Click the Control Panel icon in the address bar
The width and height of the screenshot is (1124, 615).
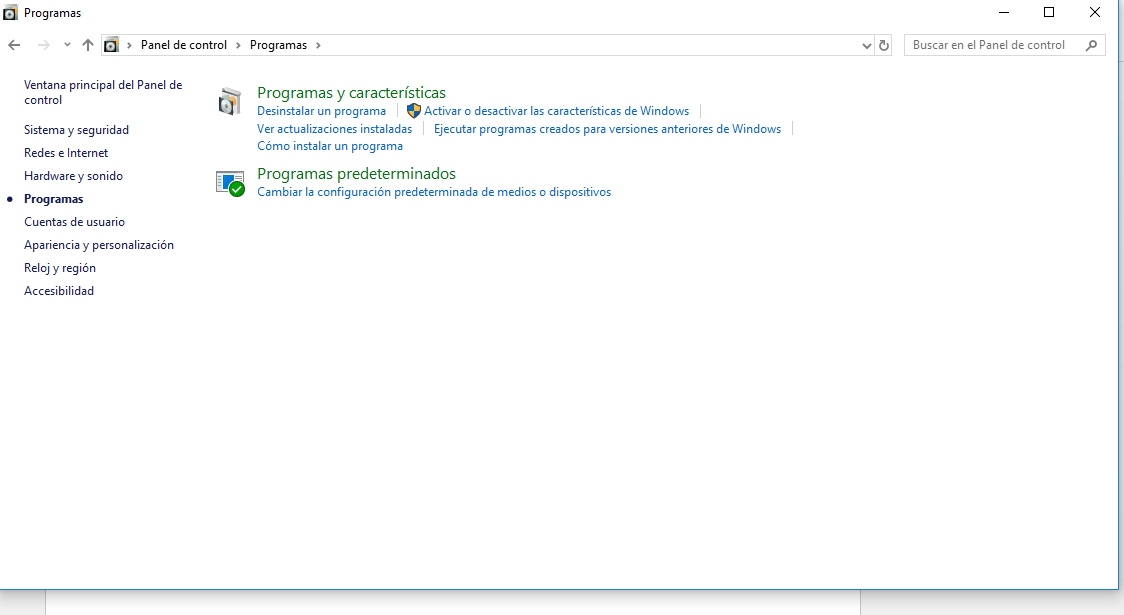point(111,45)
